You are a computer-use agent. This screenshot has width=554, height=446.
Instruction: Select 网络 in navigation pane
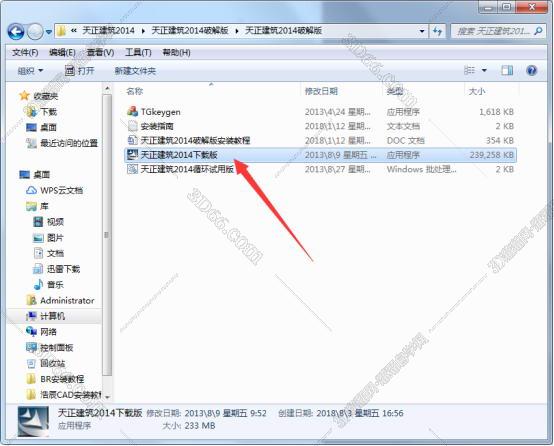tap(42, 332)
